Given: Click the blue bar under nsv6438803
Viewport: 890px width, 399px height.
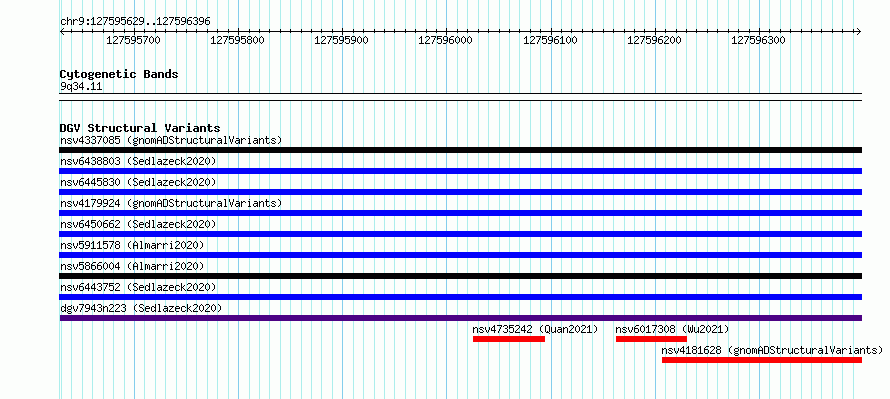Looking at the screenshot, I should click(x=461, y=171).
